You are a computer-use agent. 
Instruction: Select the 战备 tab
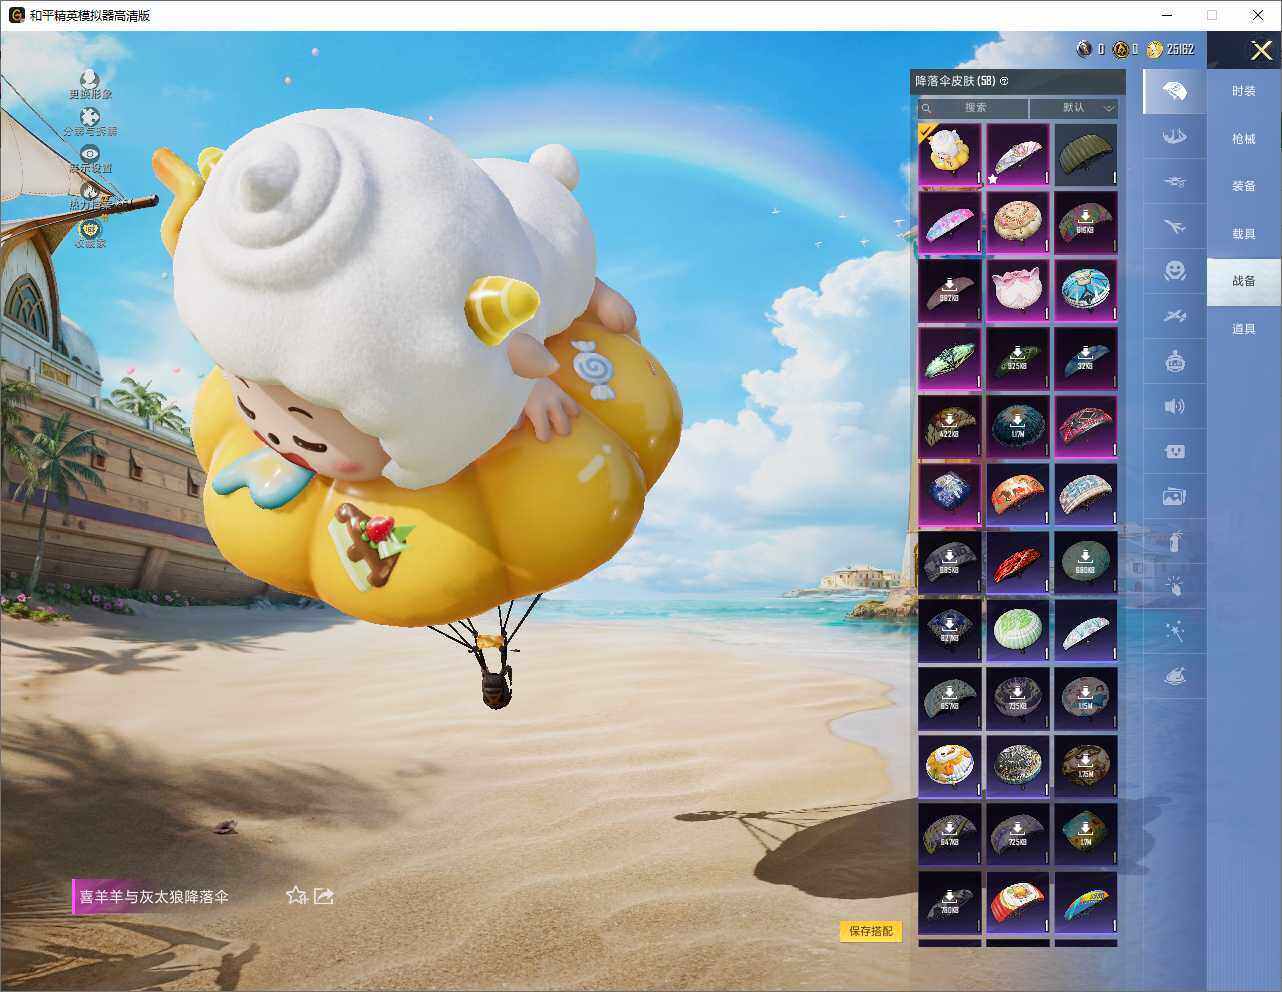tap(1243, 281)
